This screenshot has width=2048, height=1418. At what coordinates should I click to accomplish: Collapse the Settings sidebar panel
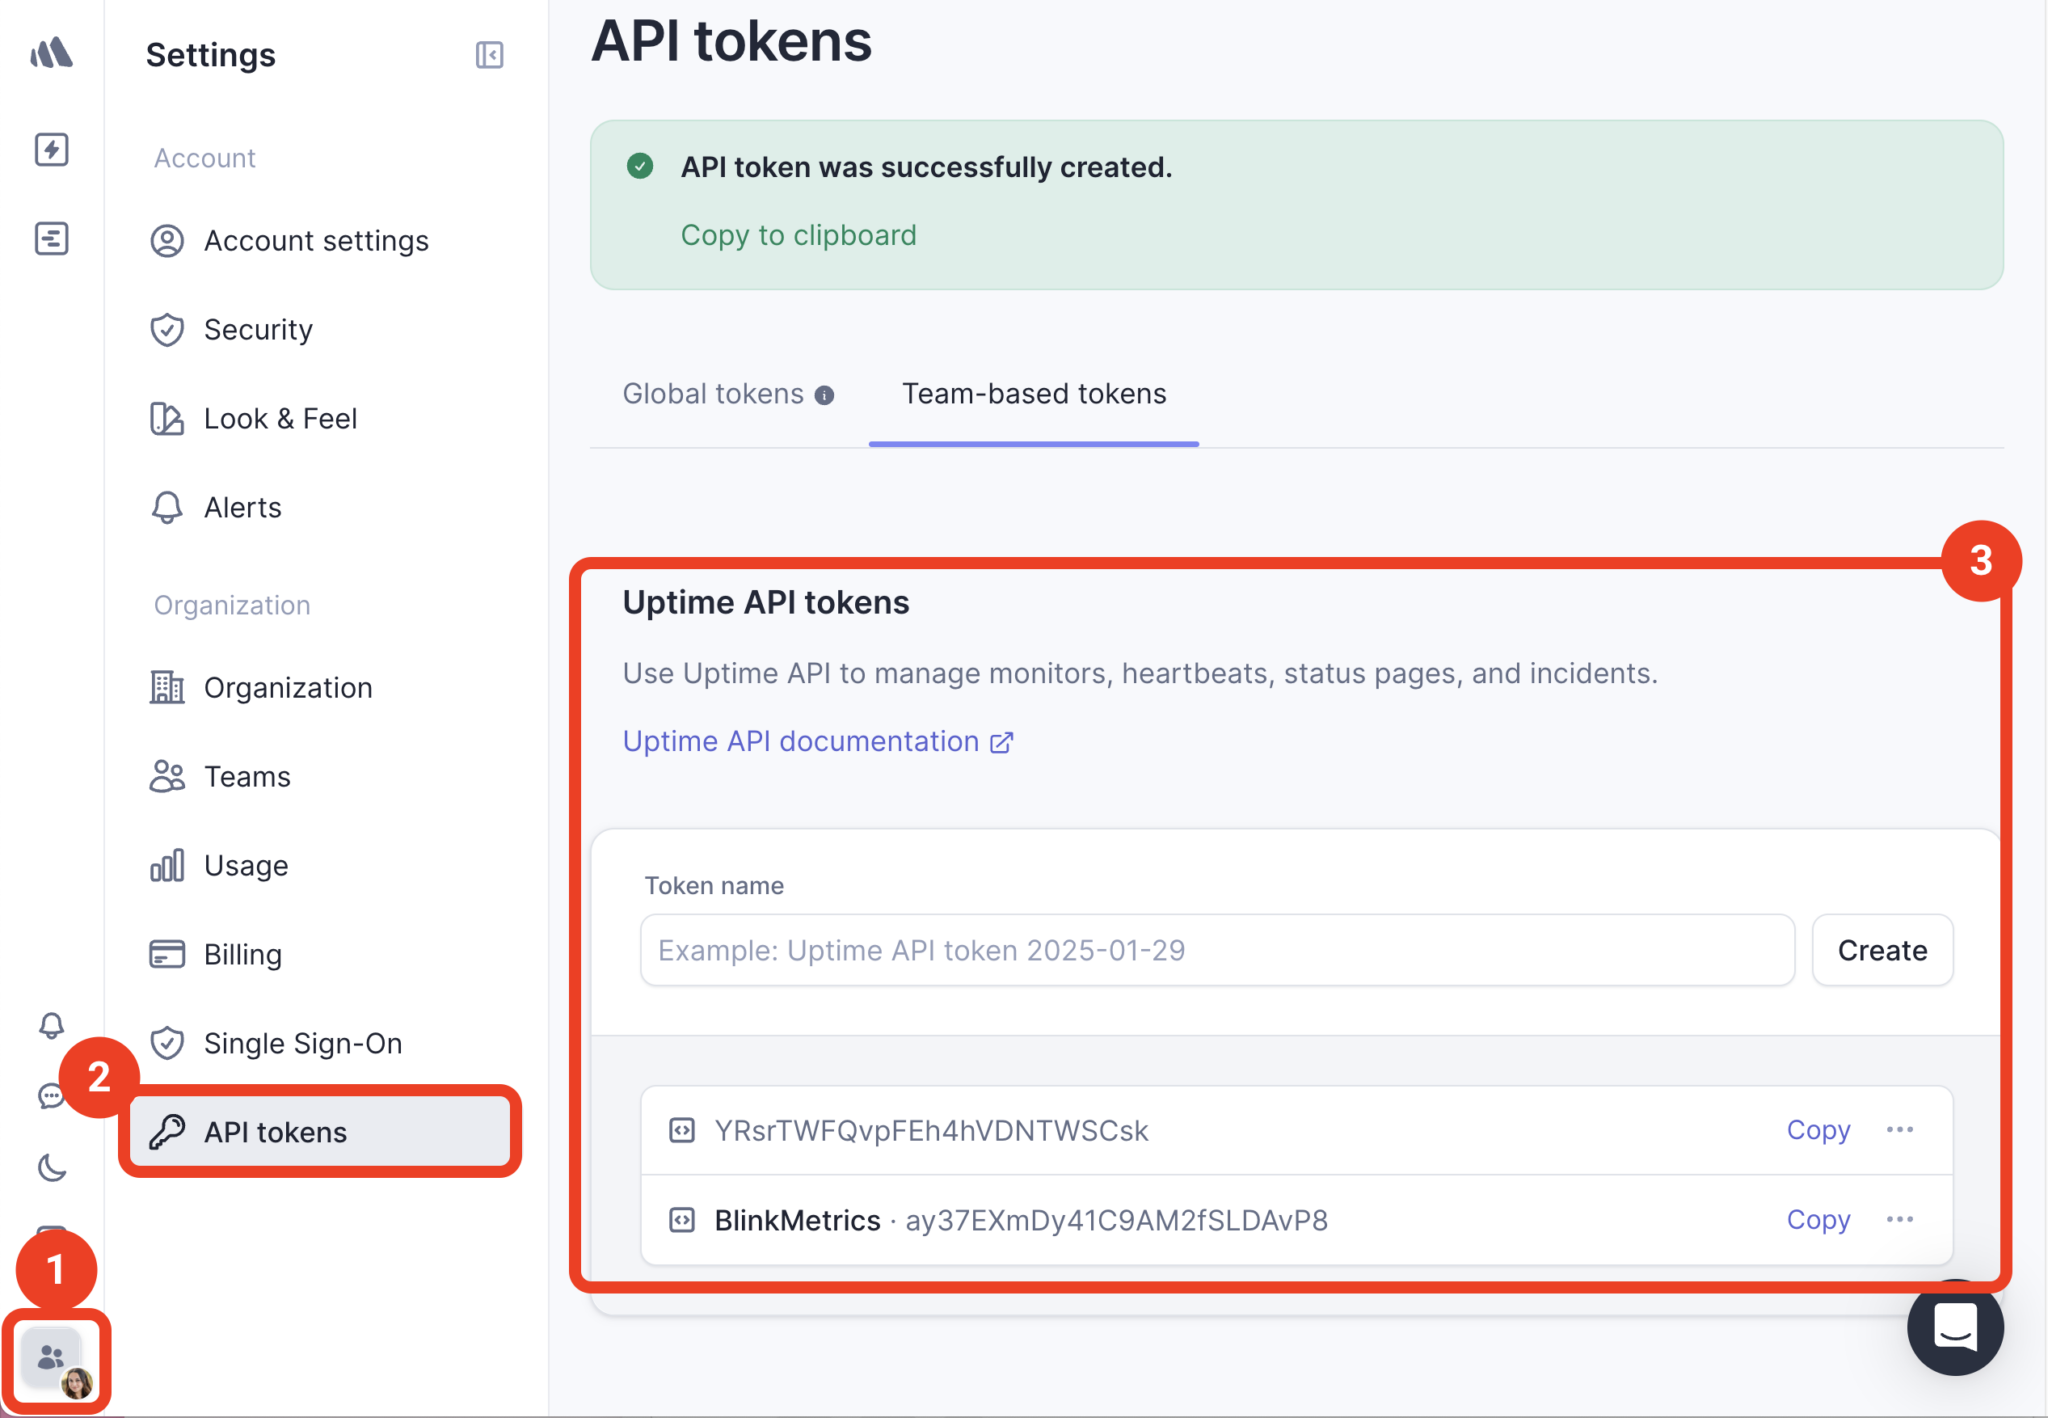[x=489, y=55]
